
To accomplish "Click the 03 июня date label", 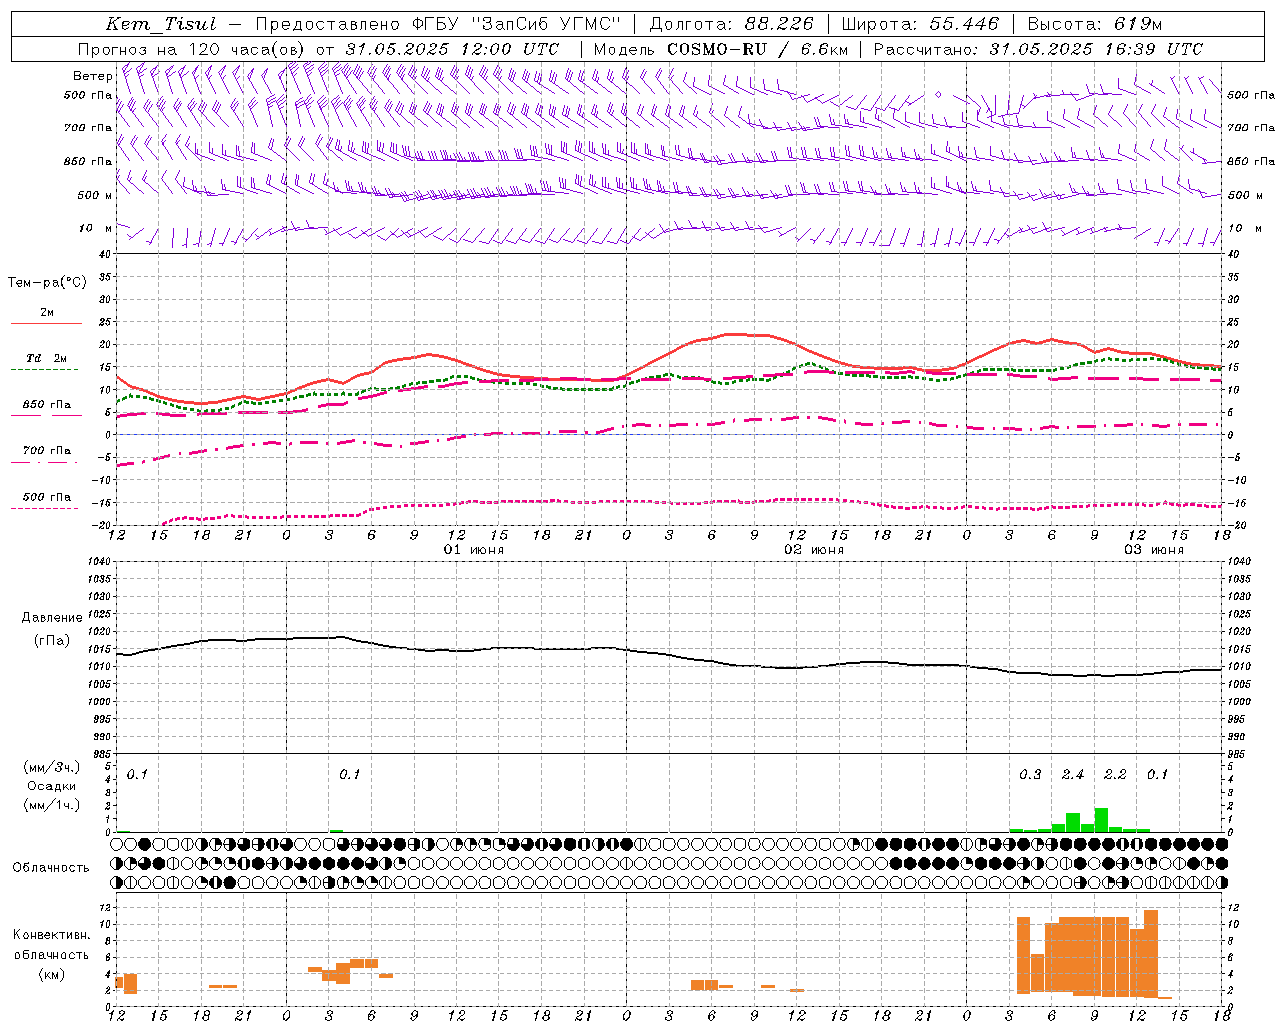I will point(1153,550).
